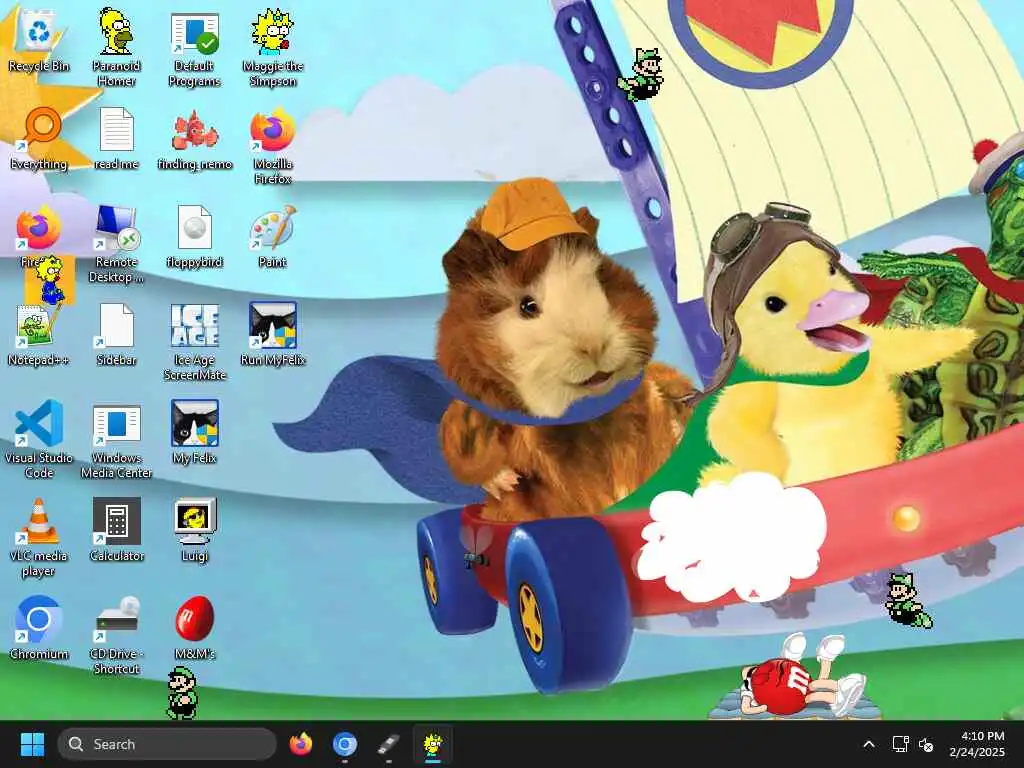Viewport: 1024px width, 768px height.
Task: Click the taskbar Search box
Action: (167, 744)
